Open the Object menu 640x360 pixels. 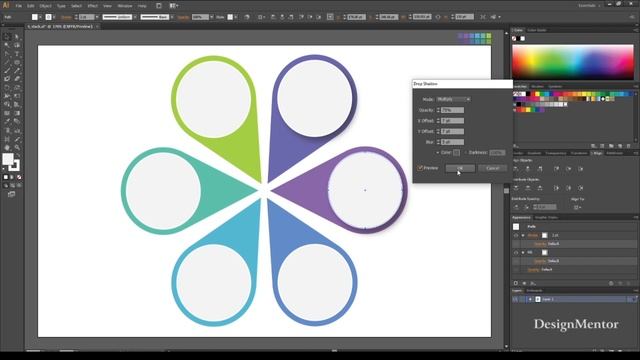click(45, 6)
